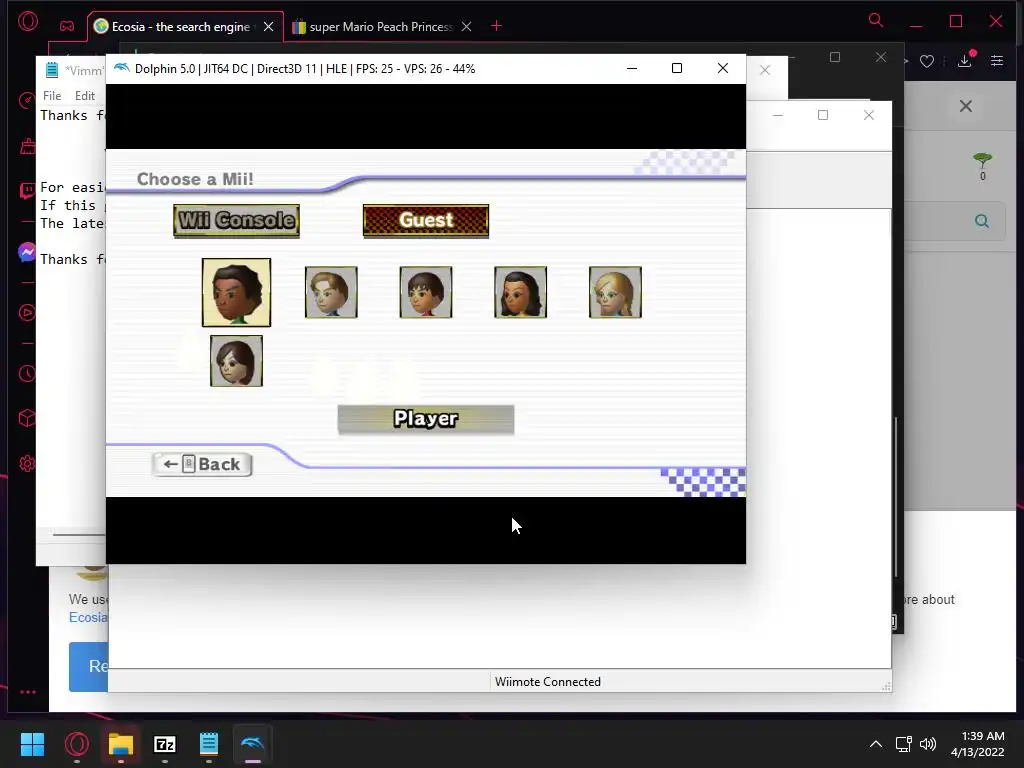Viewport: 1024px width, 768px height.
Task: Open the Windows Start menu
Action: click(32, 744)
